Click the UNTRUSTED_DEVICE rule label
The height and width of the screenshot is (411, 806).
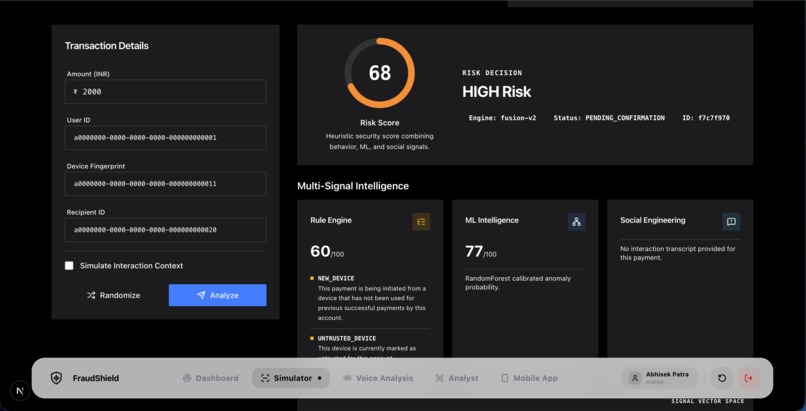coord(346,339)
